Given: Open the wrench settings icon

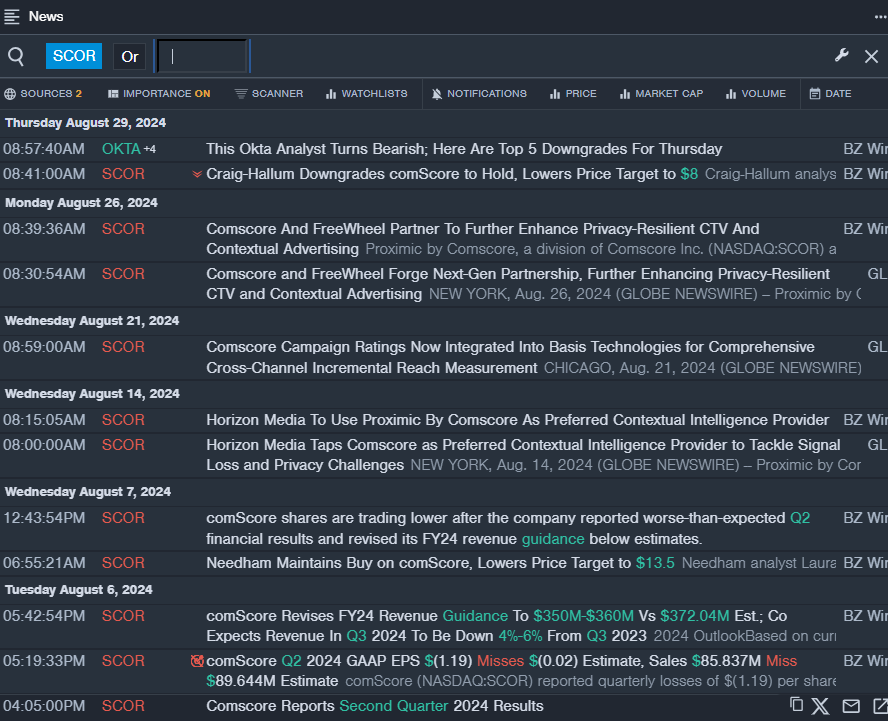Looking at the screenshot, I should coord(842,56).
